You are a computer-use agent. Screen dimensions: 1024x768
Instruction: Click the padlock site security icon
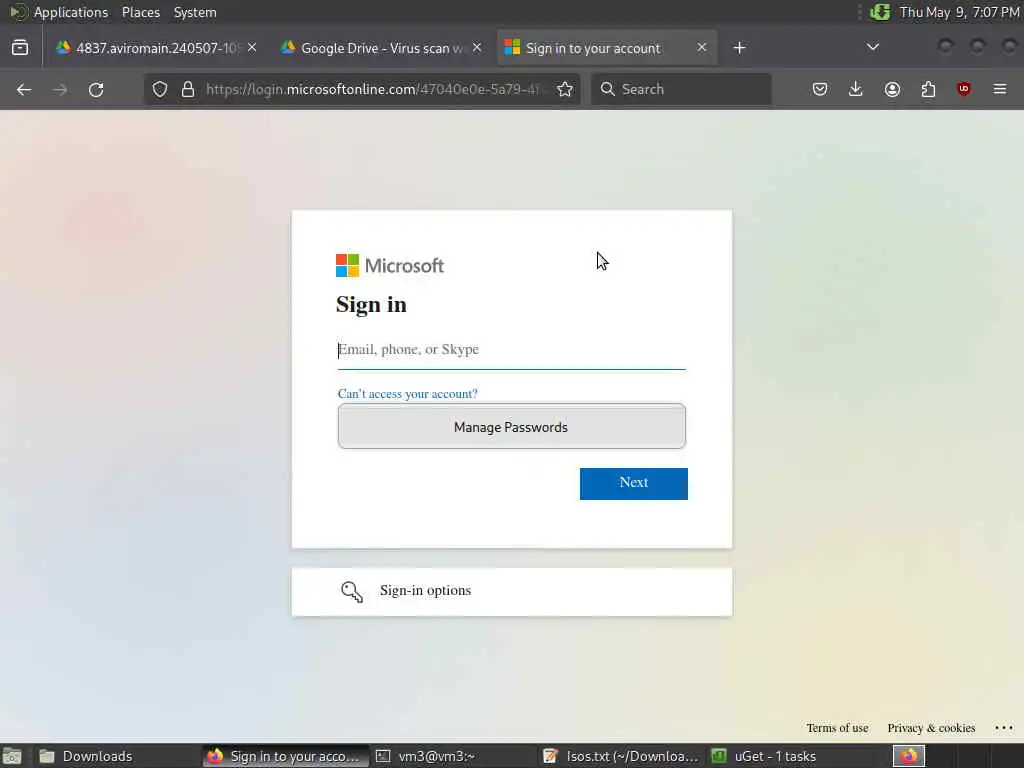(x=188, y=89)
